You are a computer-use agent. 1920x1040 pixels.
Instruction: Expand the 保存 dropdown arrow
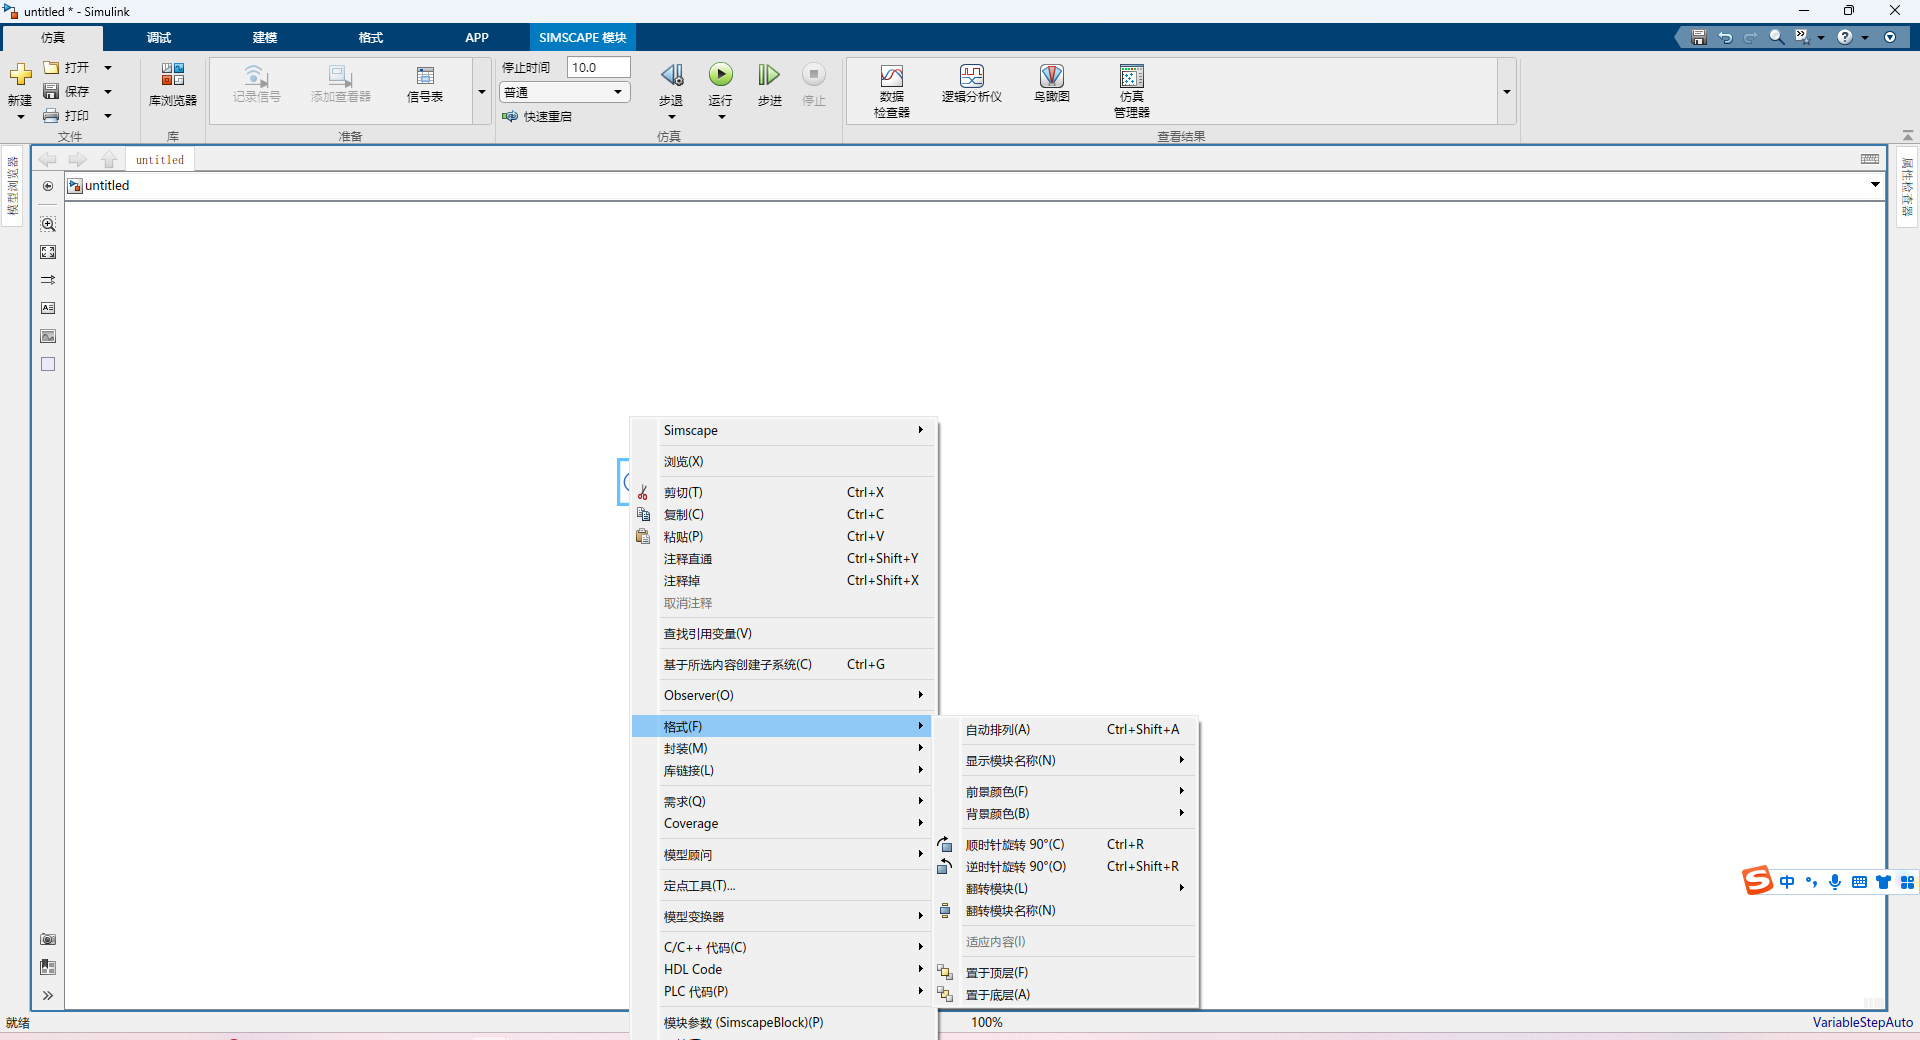tap(108, 92)
